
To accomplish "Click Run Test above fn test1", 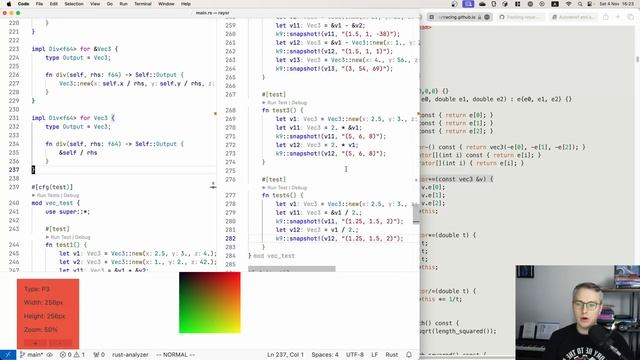I will [x=61, y=237].
